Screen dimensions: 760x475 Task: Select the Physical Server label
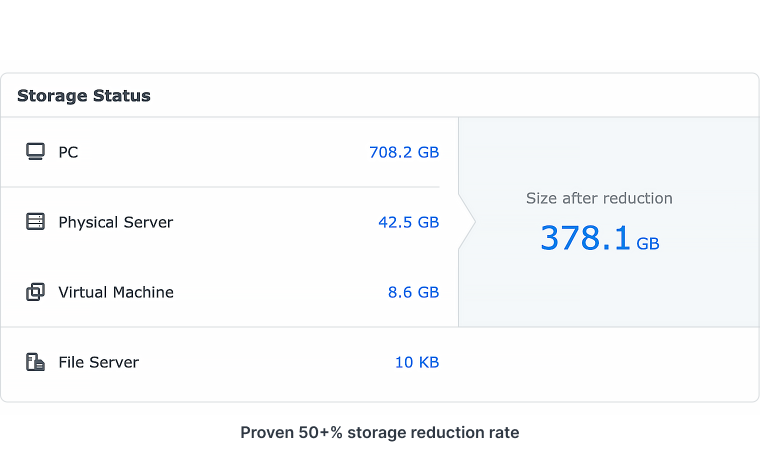[x=115, y=222]
